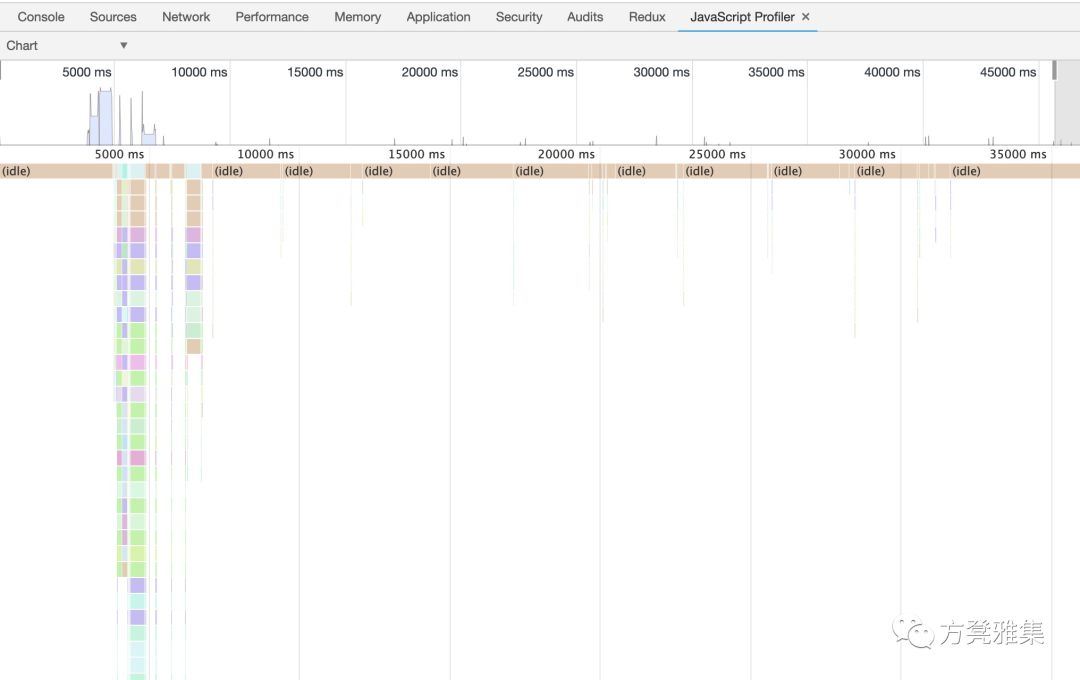Switch to the Console tab
The height and width of the screenshot is (680, 1080).
(41, 17)
